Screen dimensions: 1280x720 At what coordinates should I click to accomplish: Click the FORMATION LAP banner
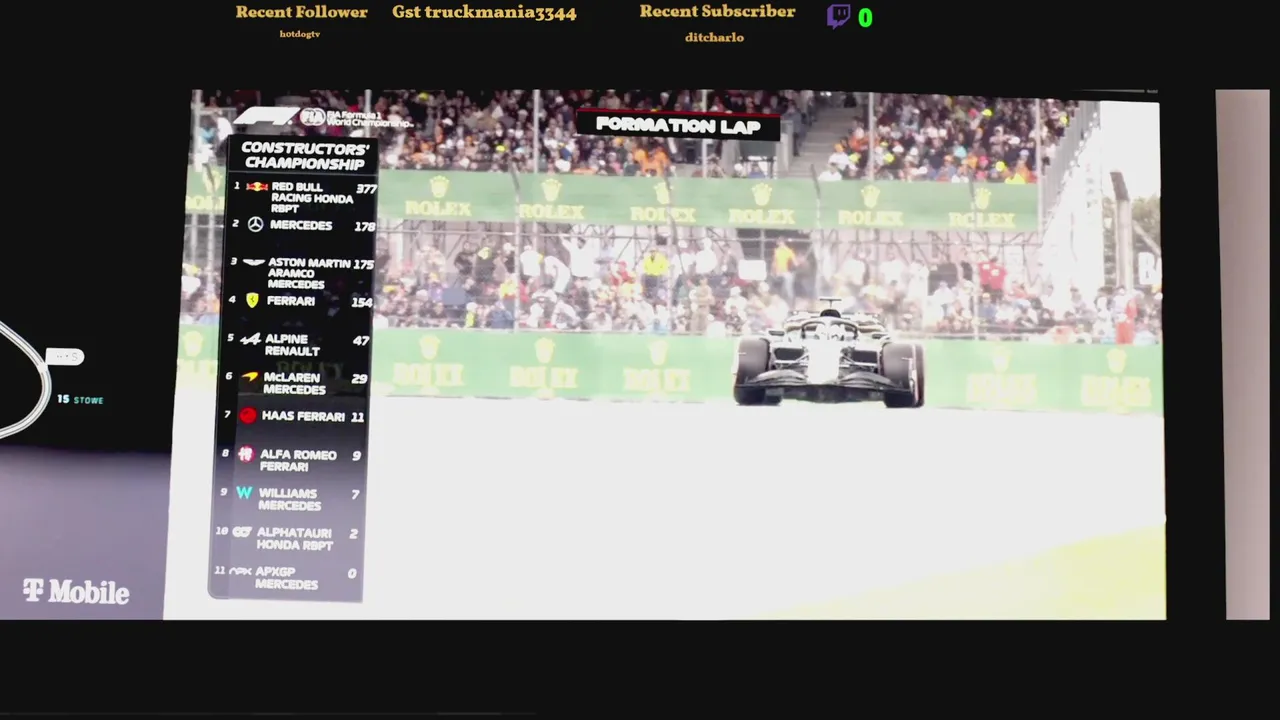coord(678,125)
